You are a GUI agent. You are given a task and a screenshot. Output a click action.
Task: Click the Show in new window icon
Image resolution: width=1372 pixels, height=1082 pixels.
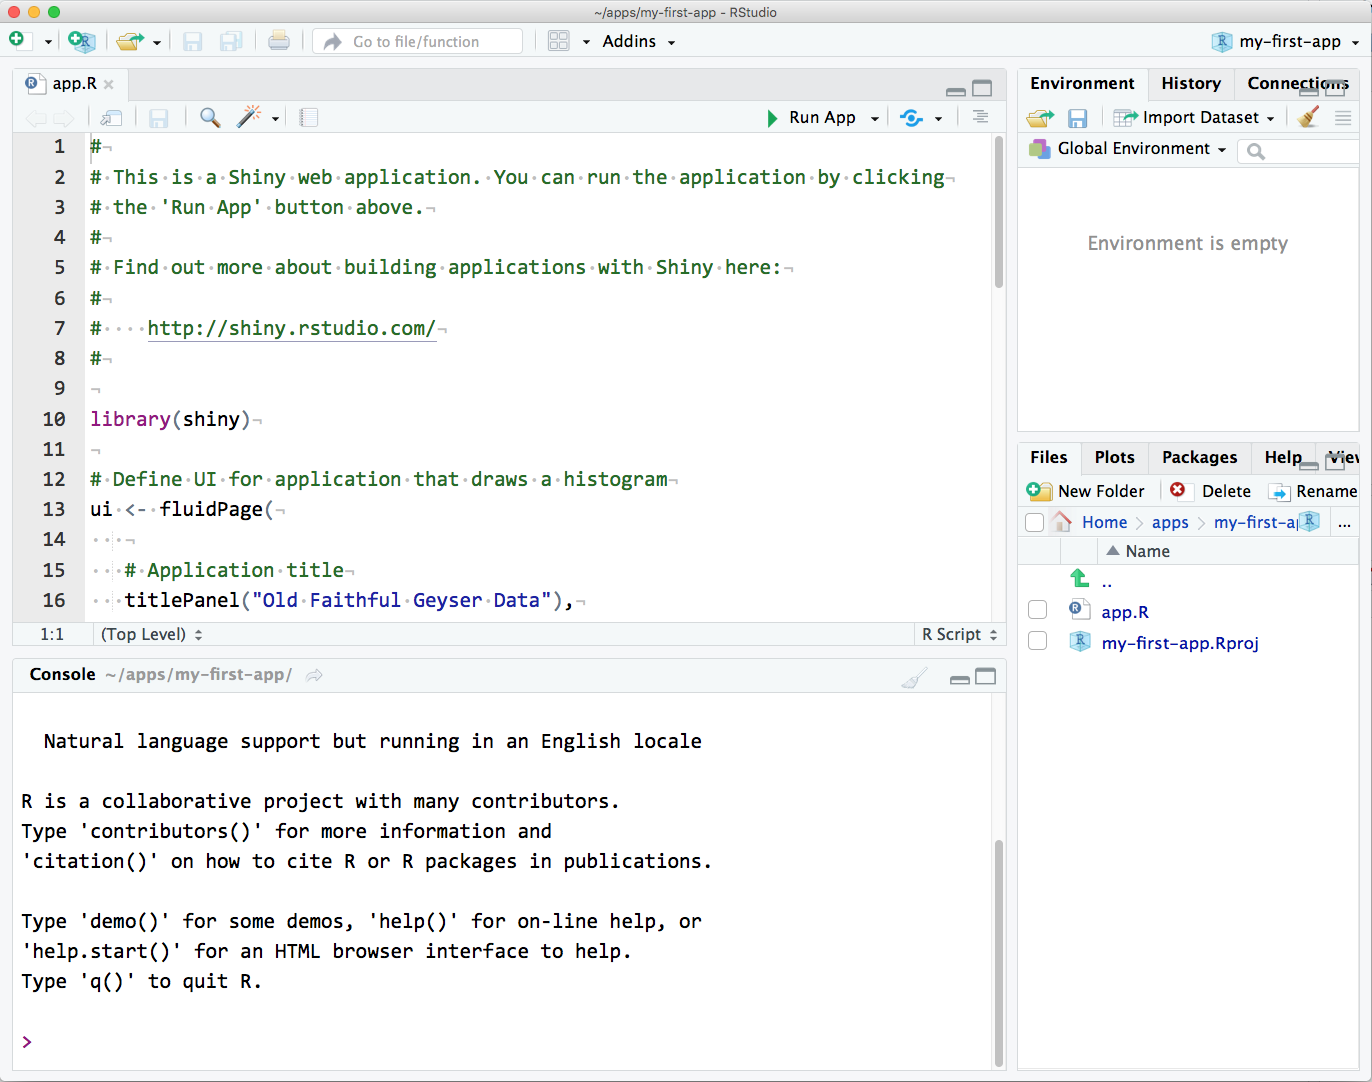(111, 118)
